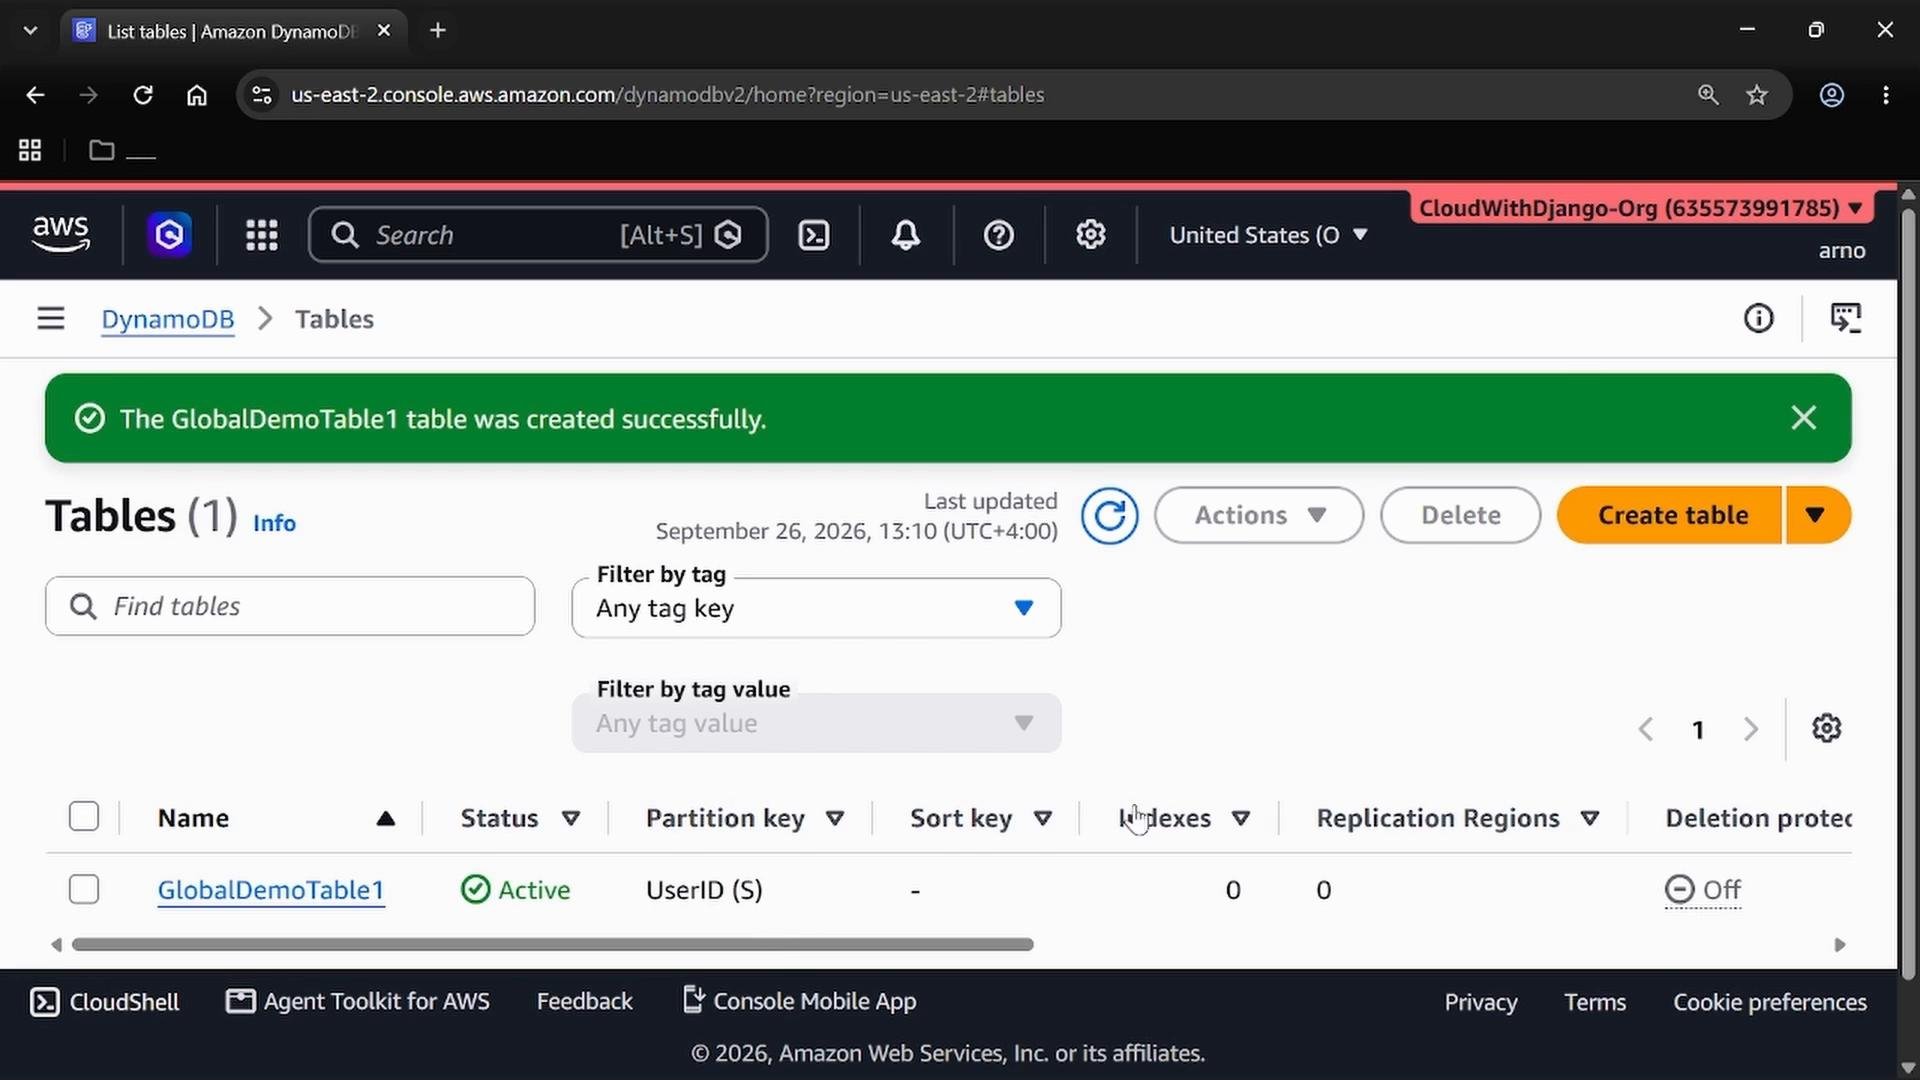
Task: Click the Delete button
Action: (x=1461, y=516)
